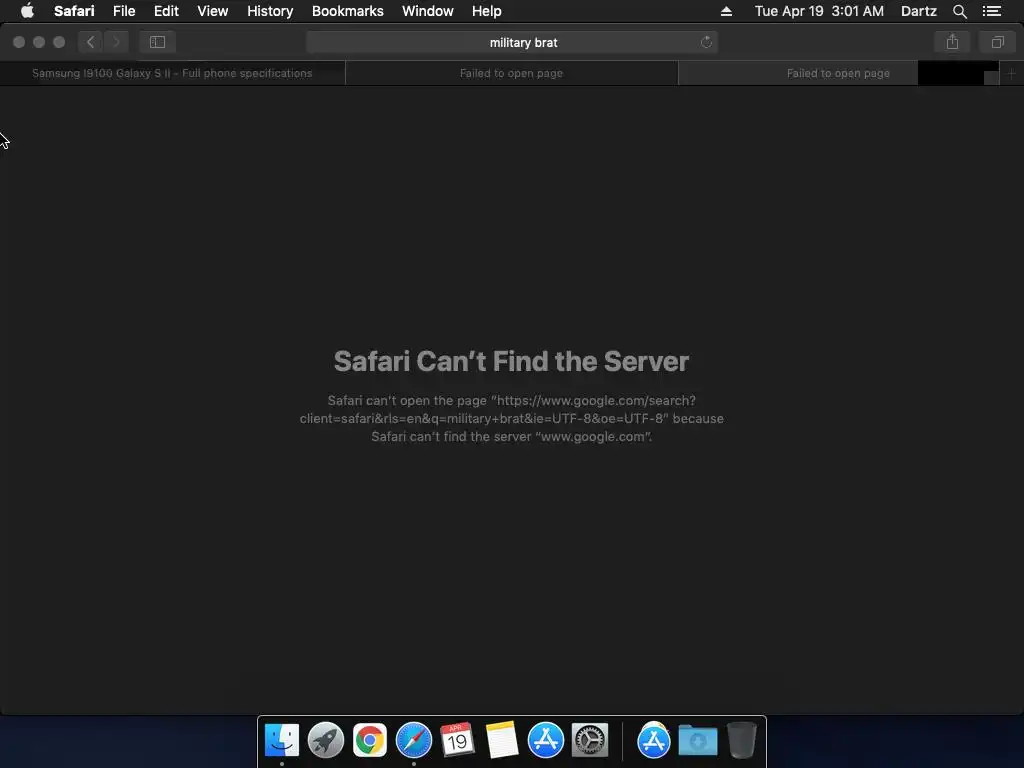
Task: Go forward with the forward arrow
Action: tap(116, 42)
